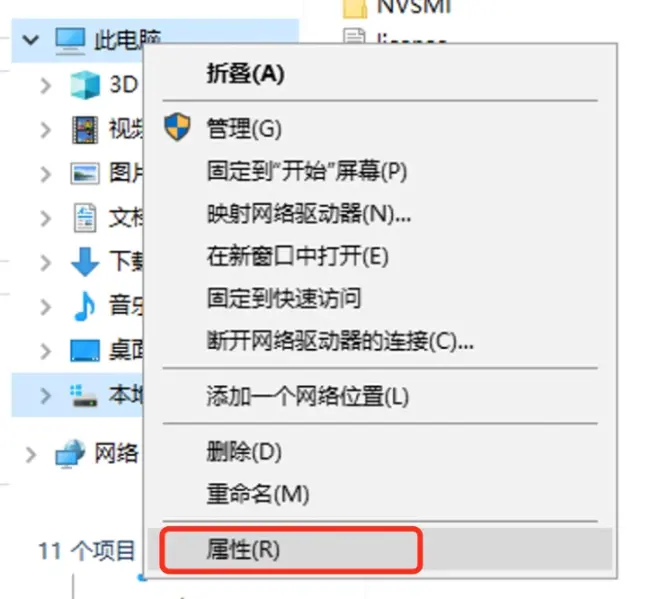Open the pictures folder icon
This screenshot has width=660, height=599.
pyautogui.click(x=85, y=173)
